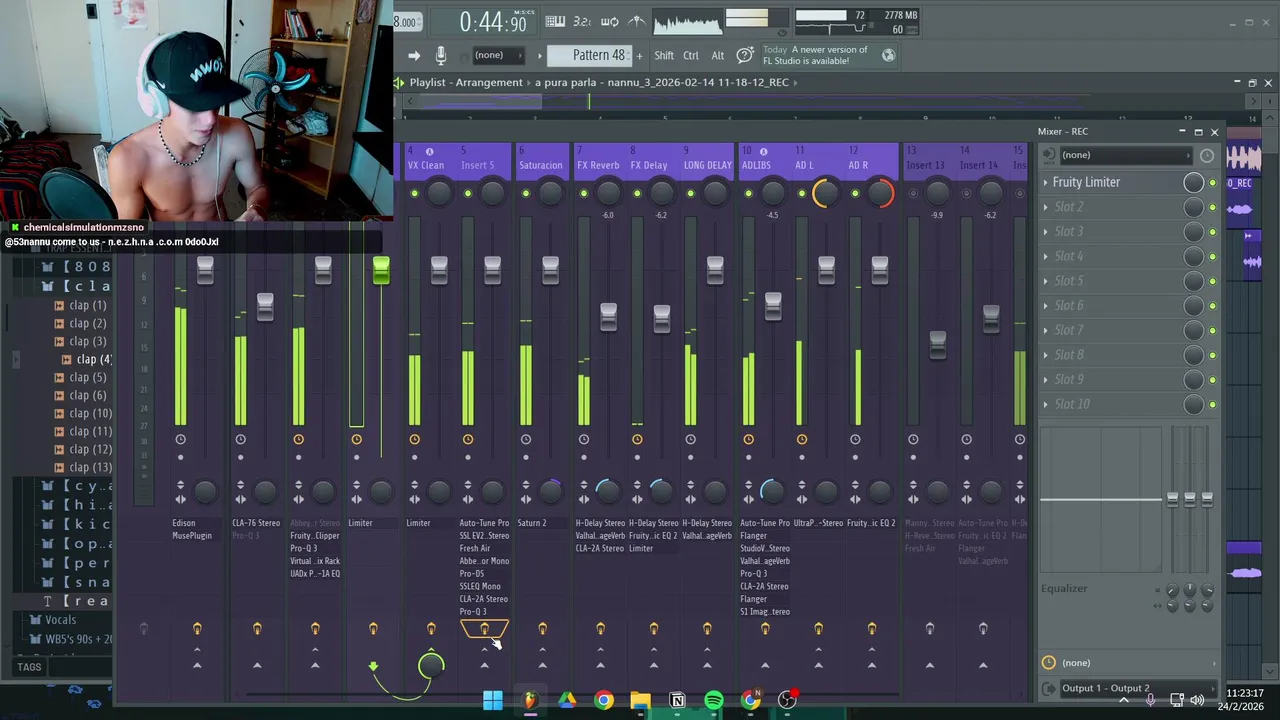Click the record-arm icon under Edison track
This screenshot has width=1280, height=720.
click(197, 628)
